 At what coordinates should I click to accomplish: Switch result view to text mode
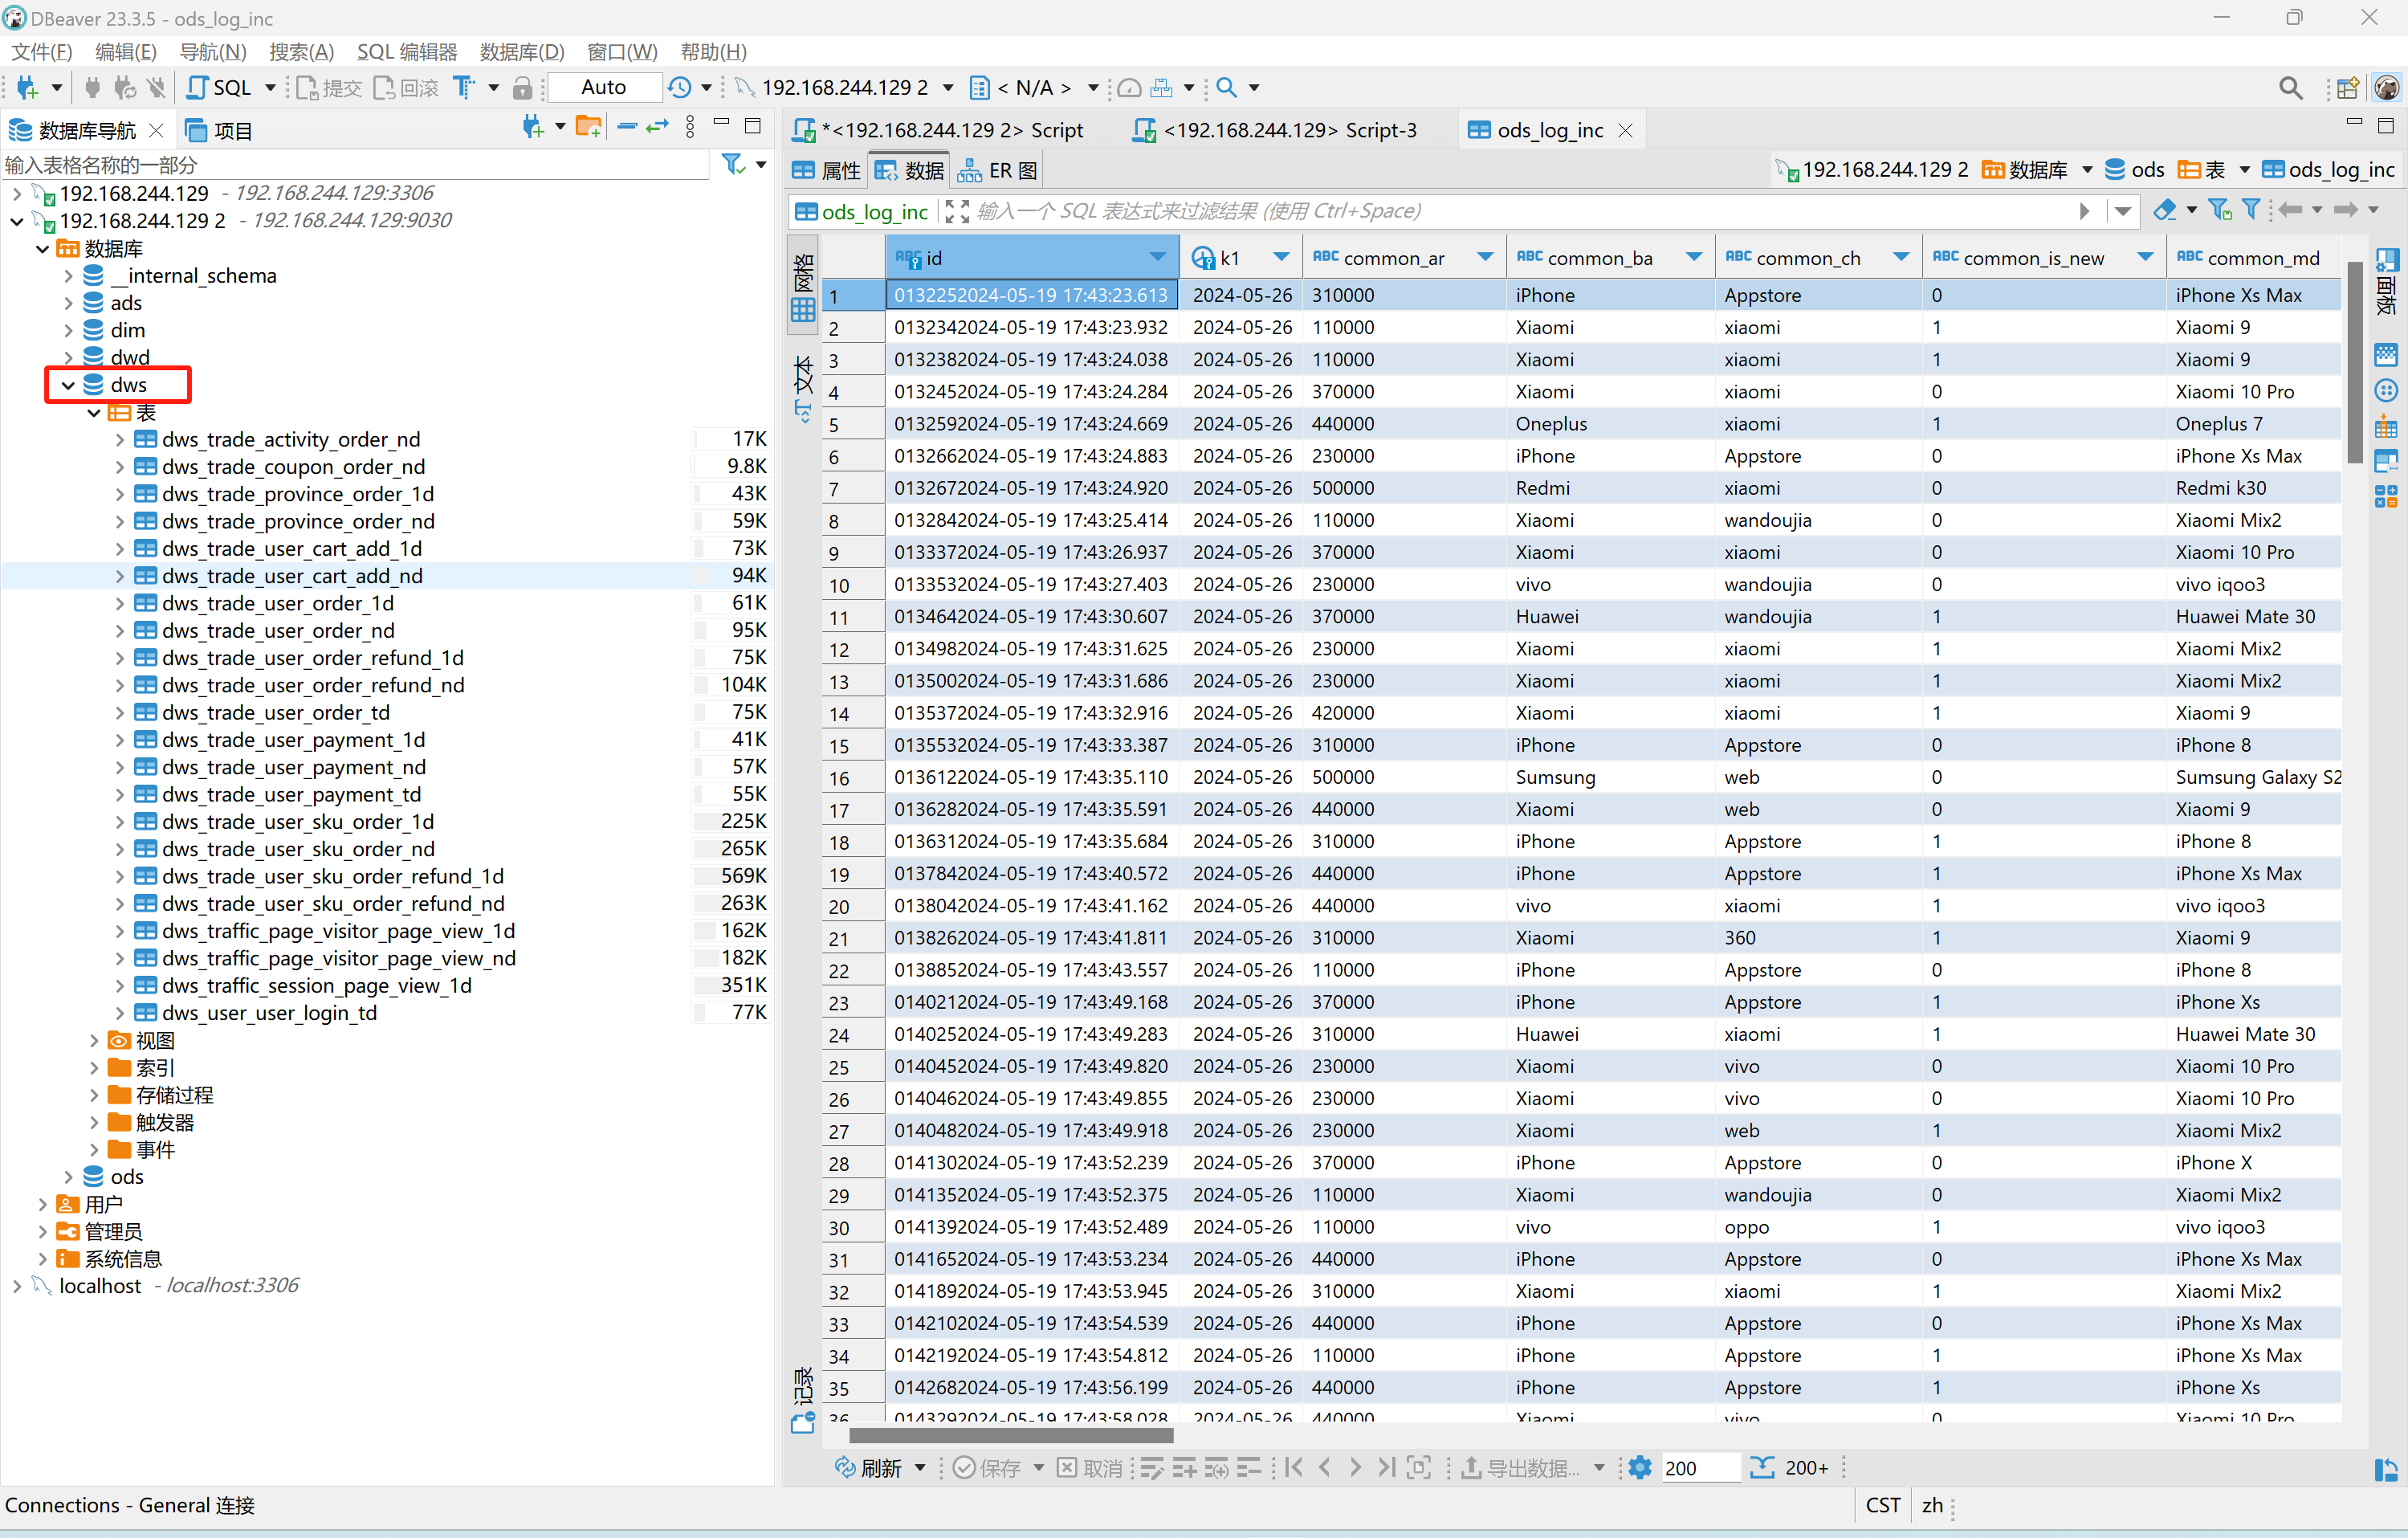(803, 389)
